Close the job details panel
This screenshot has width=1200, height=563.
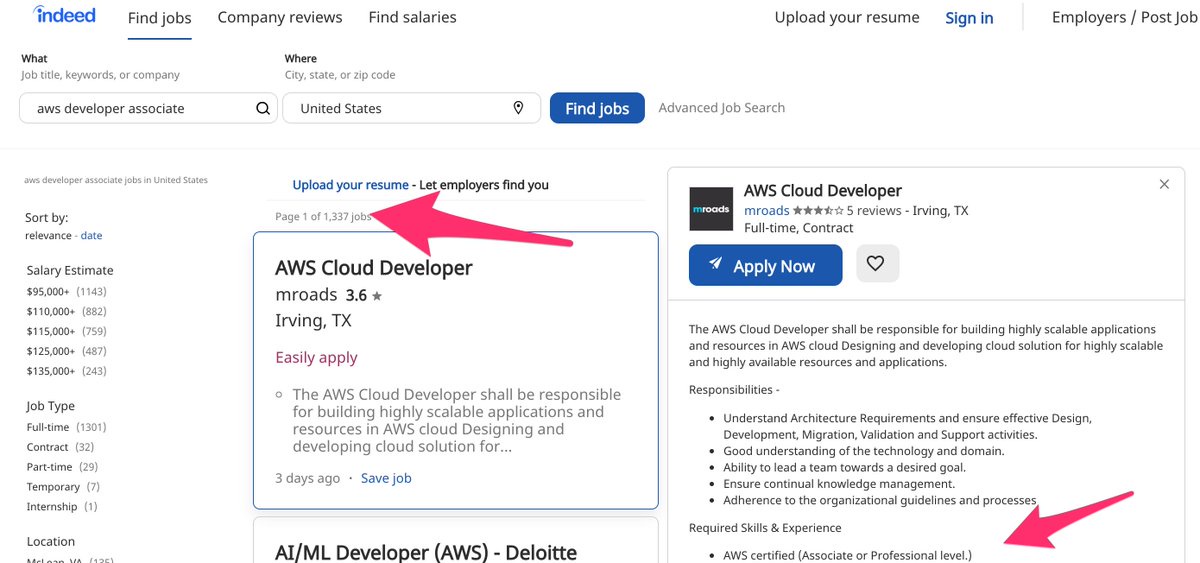coord(1164,184)
